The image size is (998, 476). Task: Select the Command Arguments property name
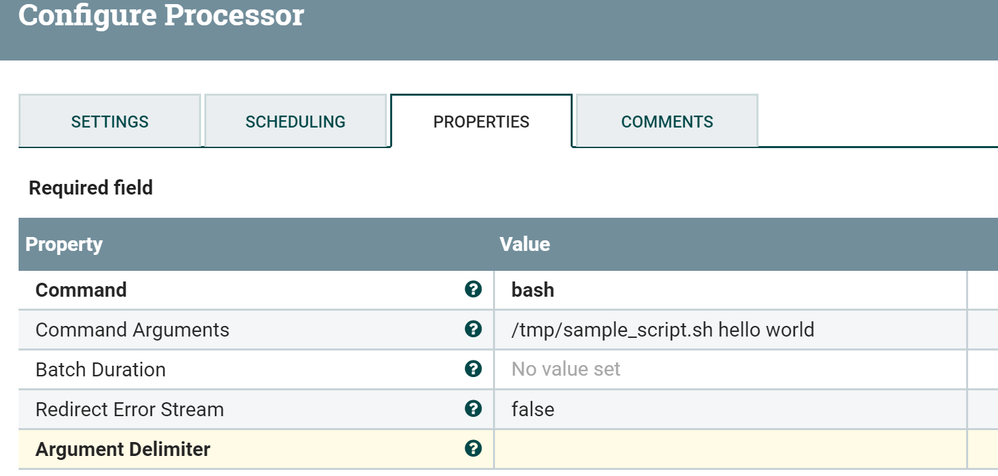click(x=132, y=329)
